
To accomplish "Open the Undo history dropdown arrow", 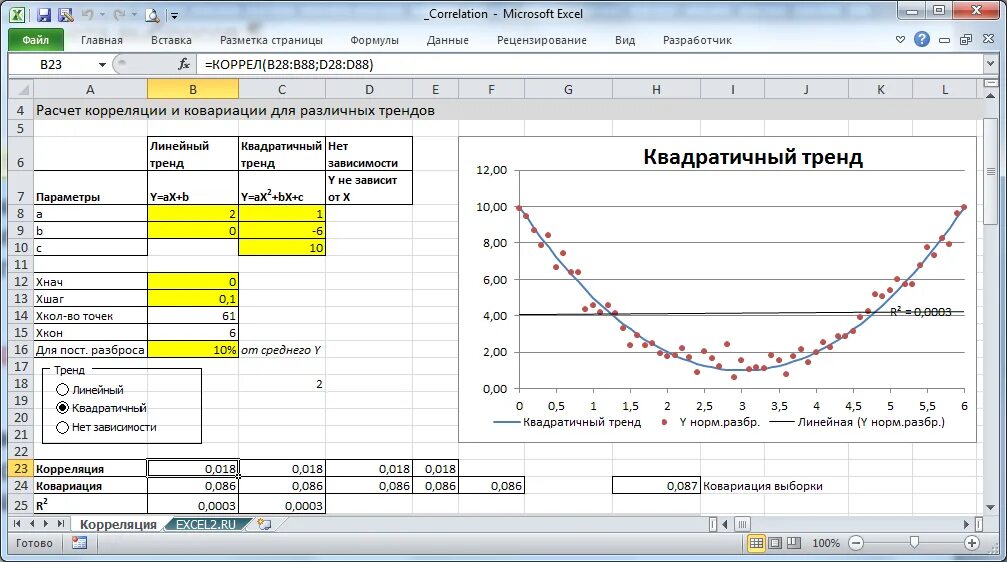I will pyautogui.click(x=103, y=14).
